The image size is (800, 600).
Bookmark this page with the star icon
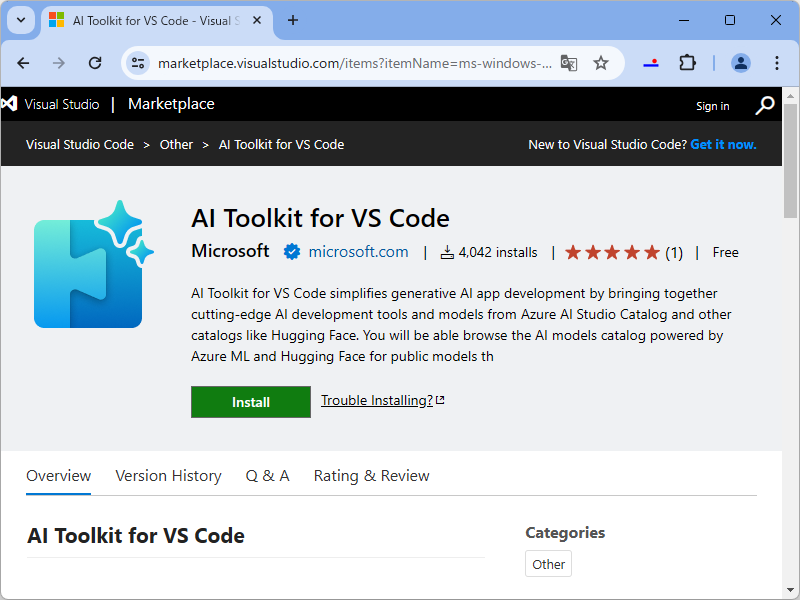click(601, 62)
